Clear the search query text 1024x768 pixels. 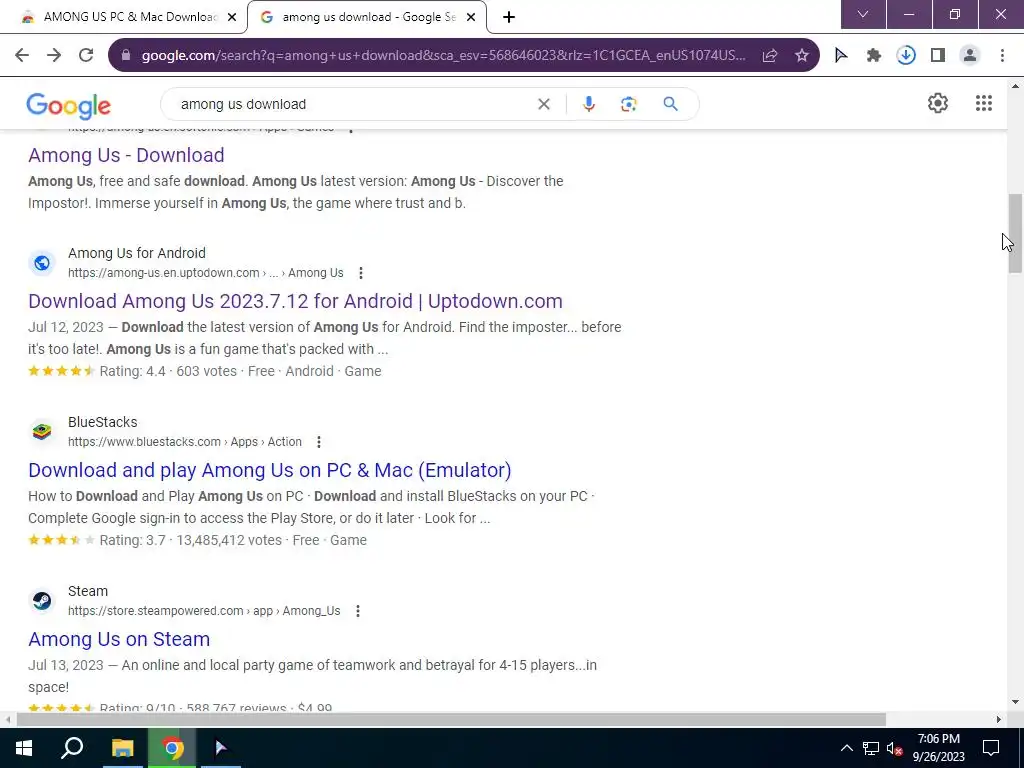pyautogui.click(x=544, y=104)
